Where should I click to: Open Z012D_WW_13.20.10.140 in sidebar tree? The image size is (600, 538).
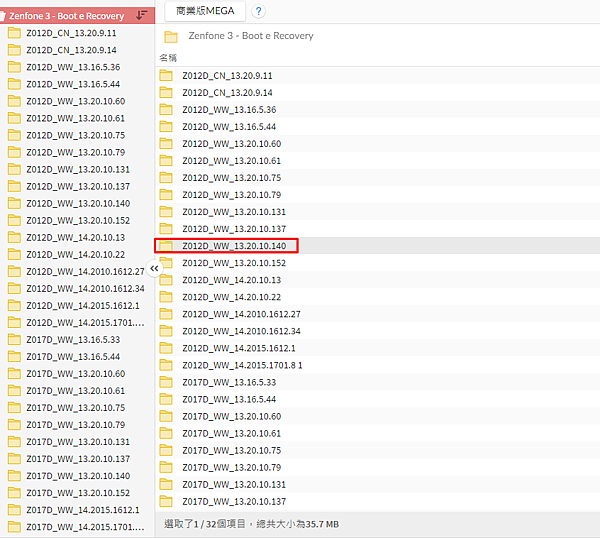[x=78, y=203]
